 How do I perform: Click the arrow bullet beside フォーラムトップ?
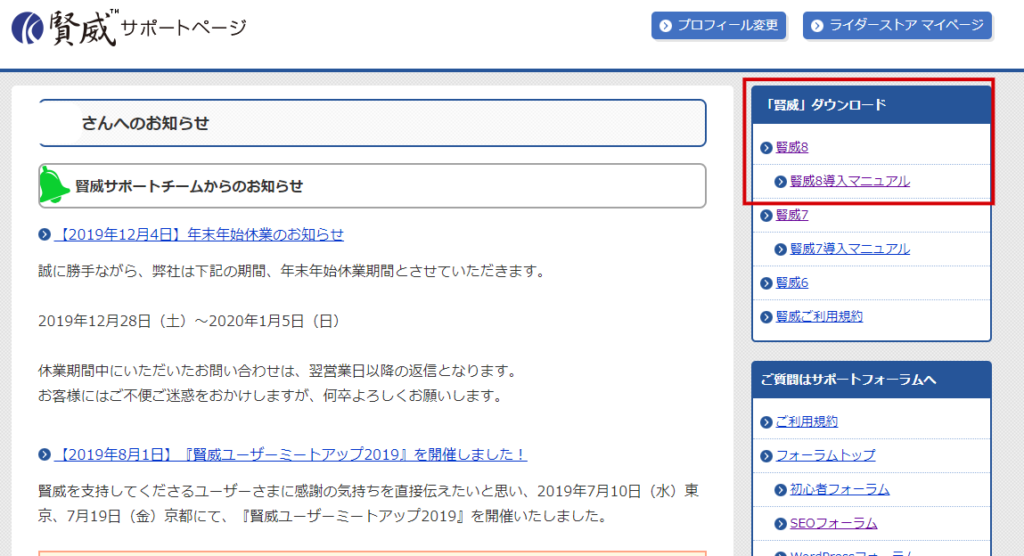click(767, 456)
